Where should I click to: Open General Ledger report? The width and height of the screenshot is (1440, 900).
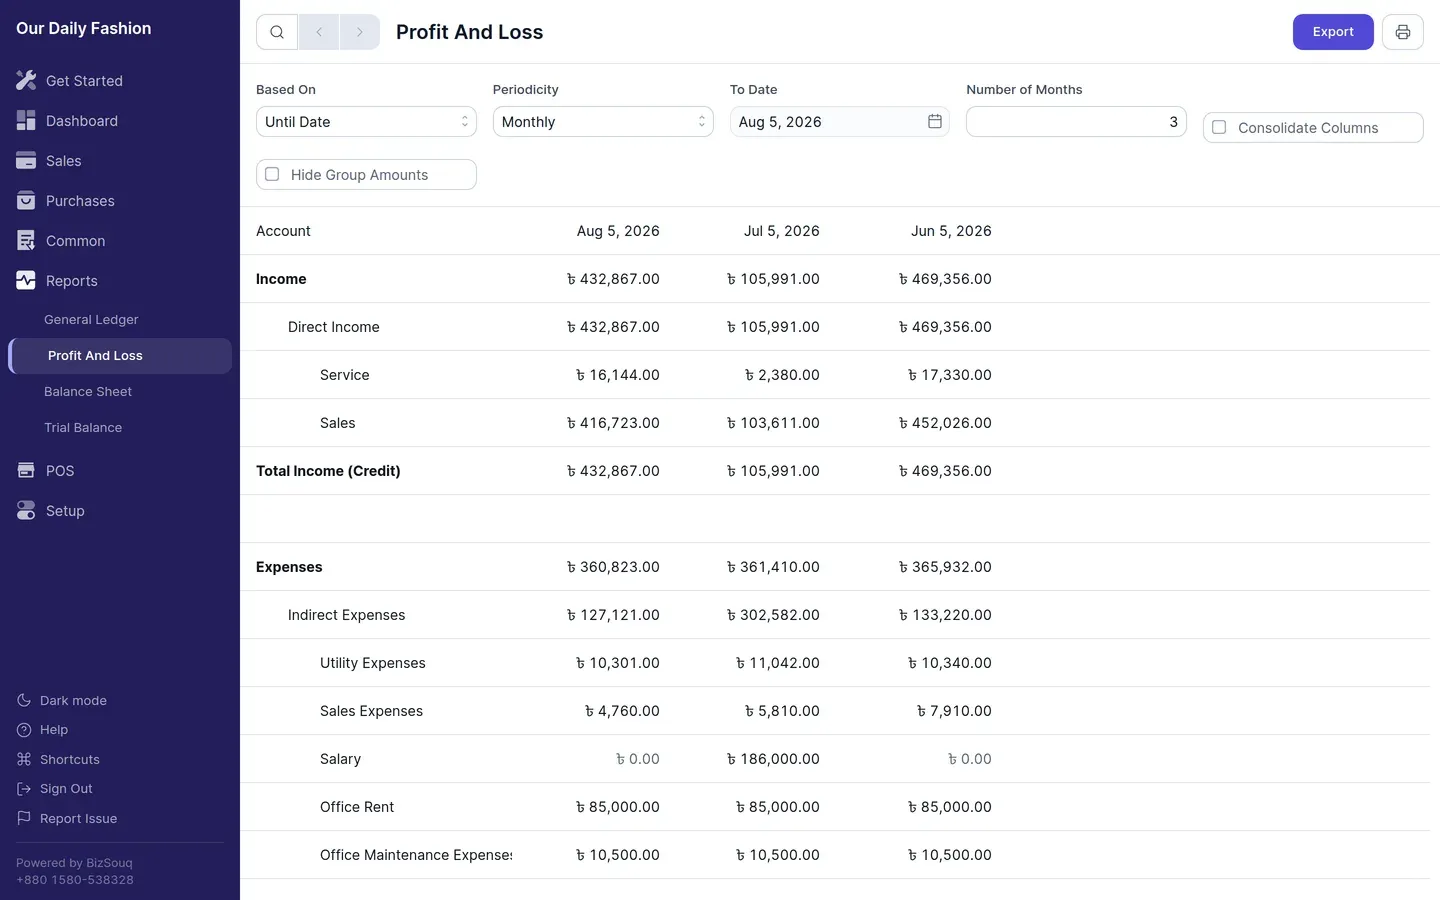(x=91, y=320)
